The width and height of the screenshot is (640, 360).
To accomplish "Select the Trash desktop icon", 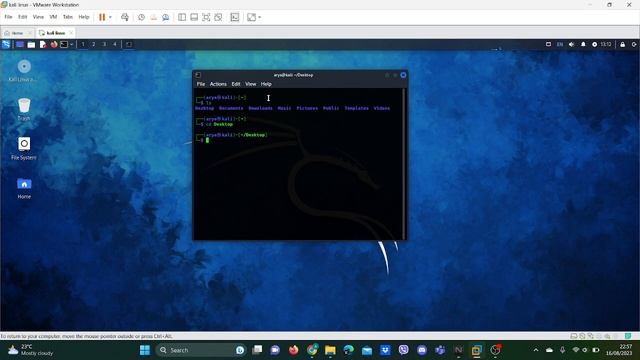I will click(24, 109).
